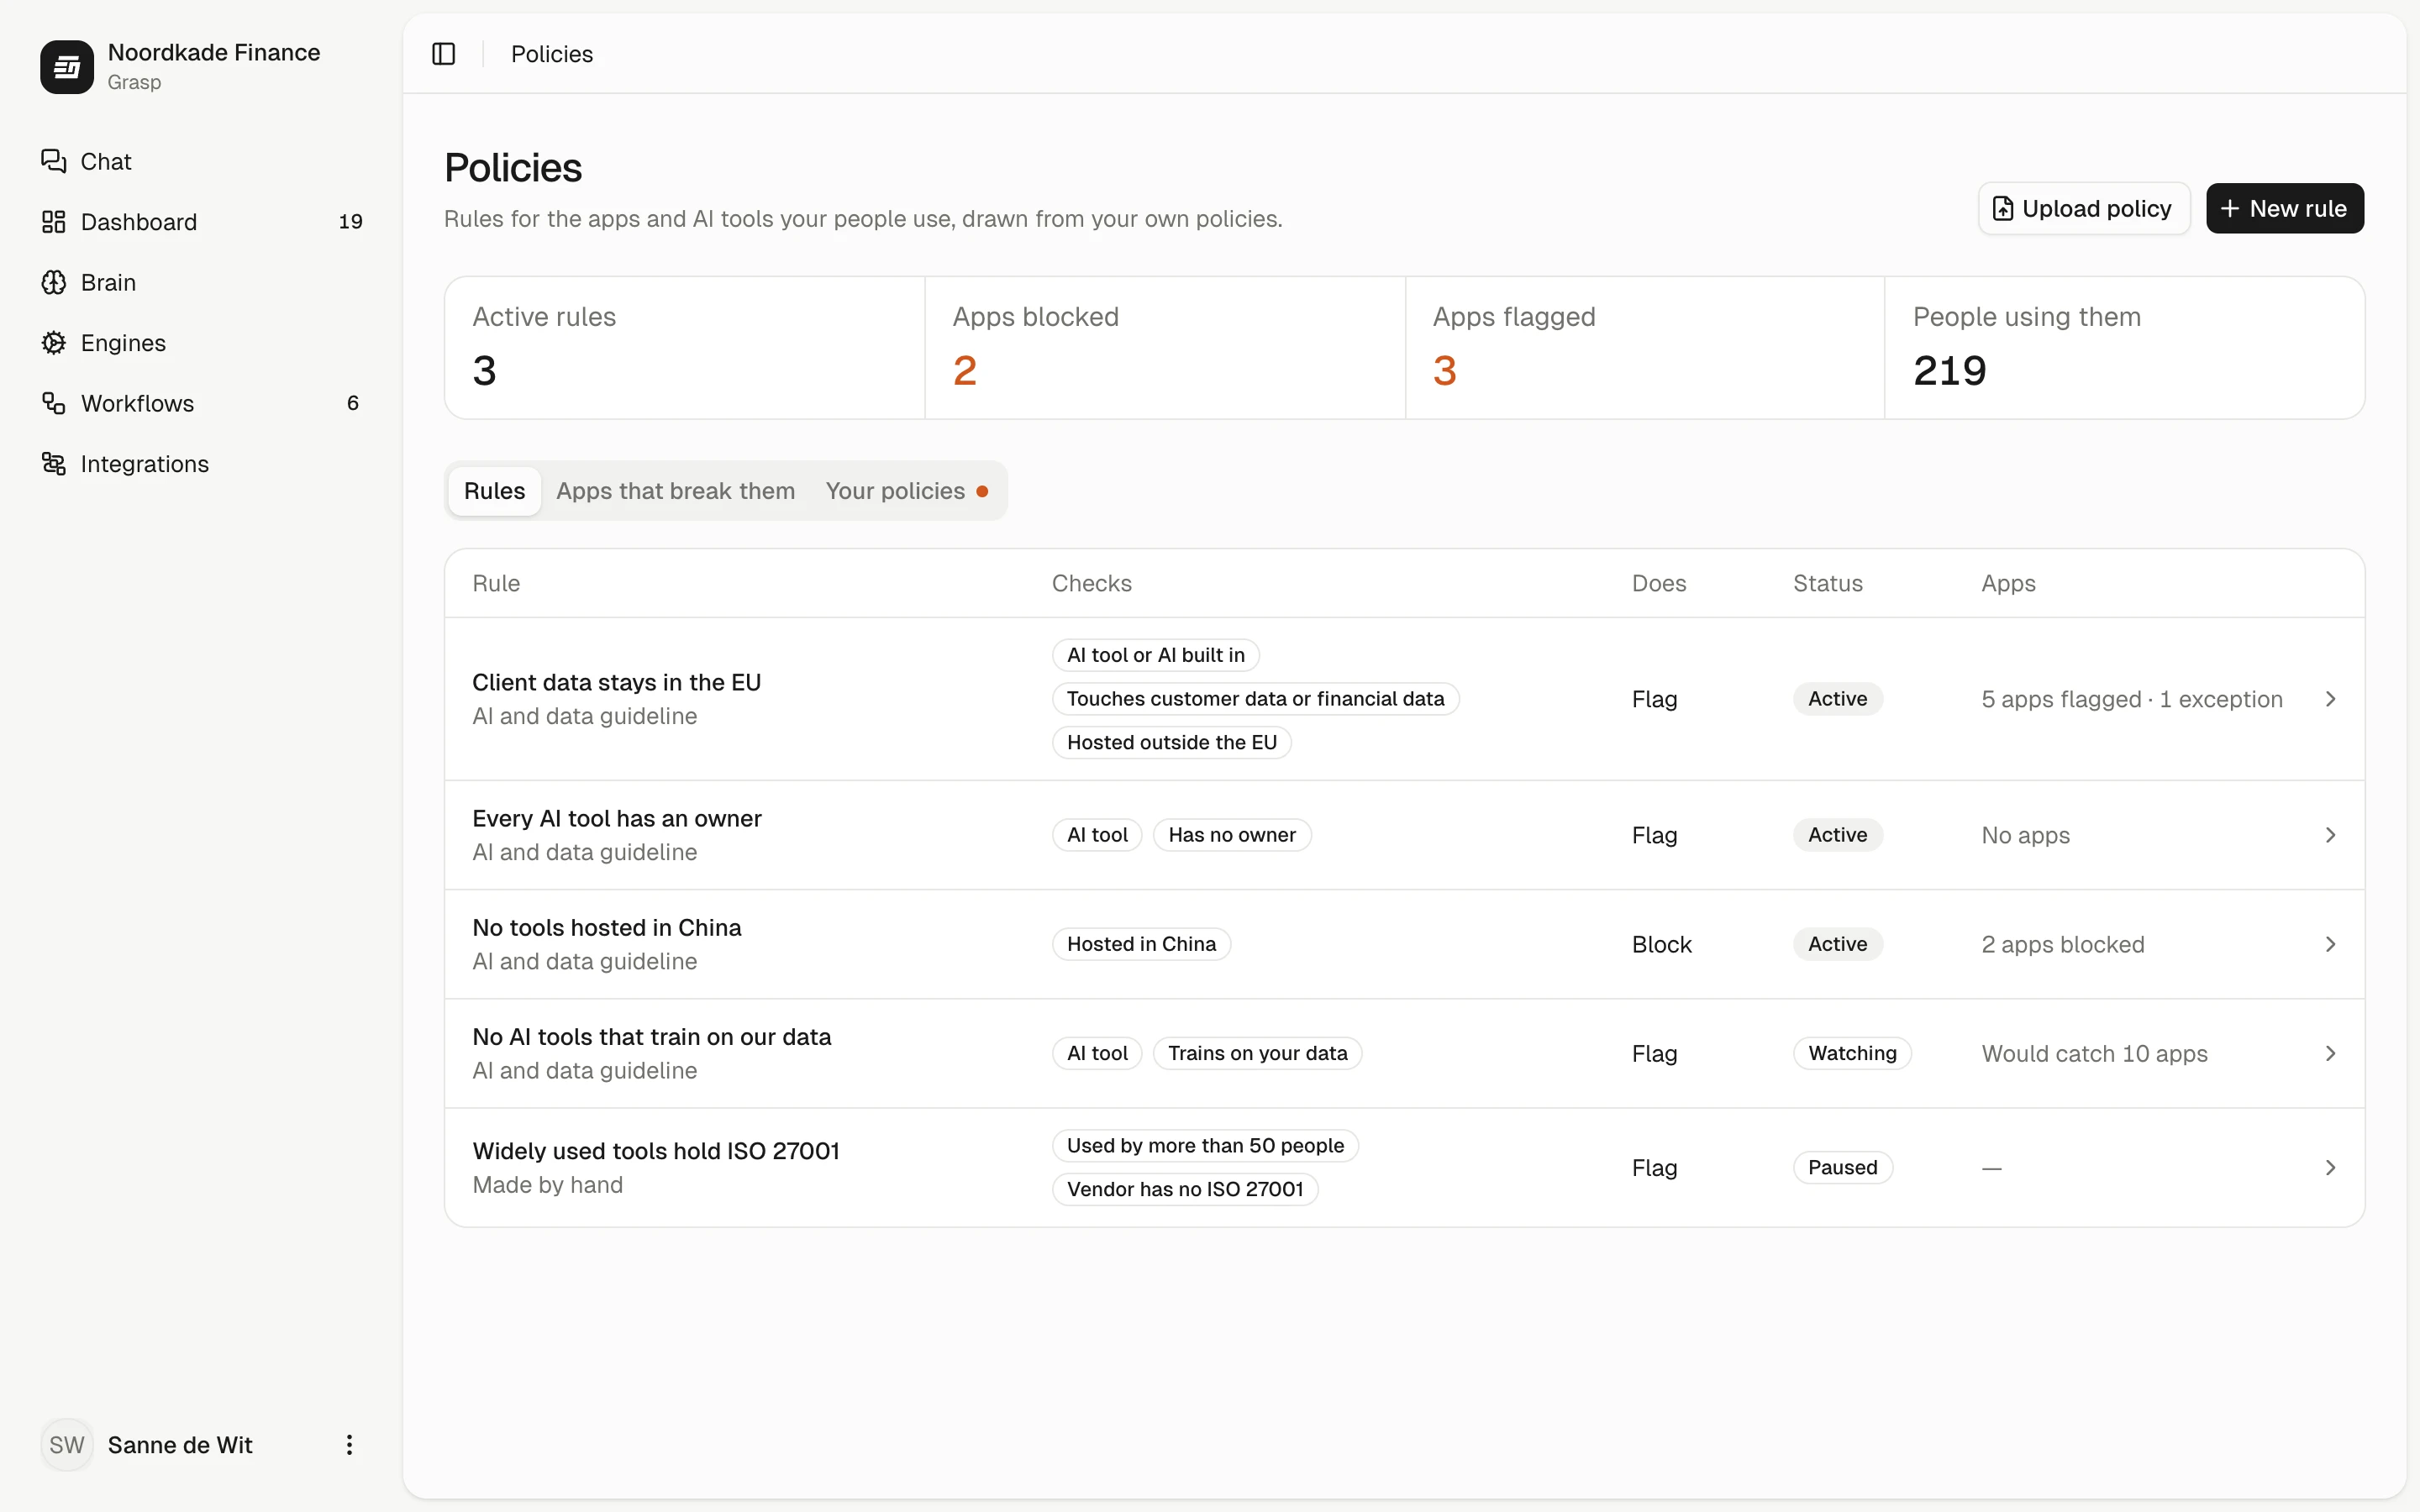Click the Dashboard badge count 19

[x=350, y=222]
